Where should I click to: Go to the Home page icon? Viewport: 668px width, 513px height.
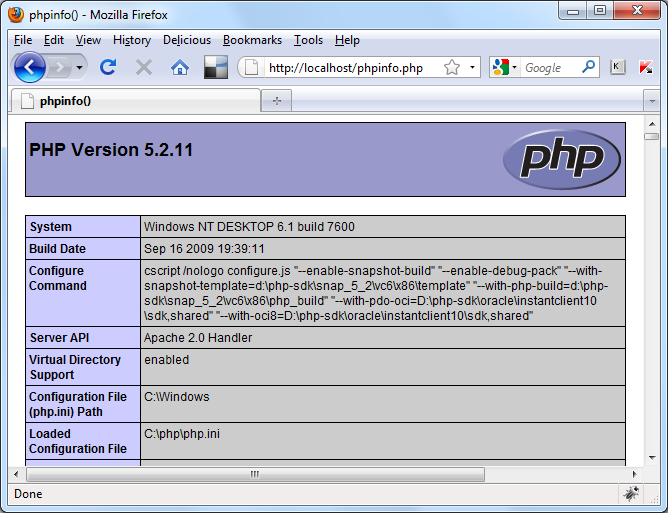(180, 67)
